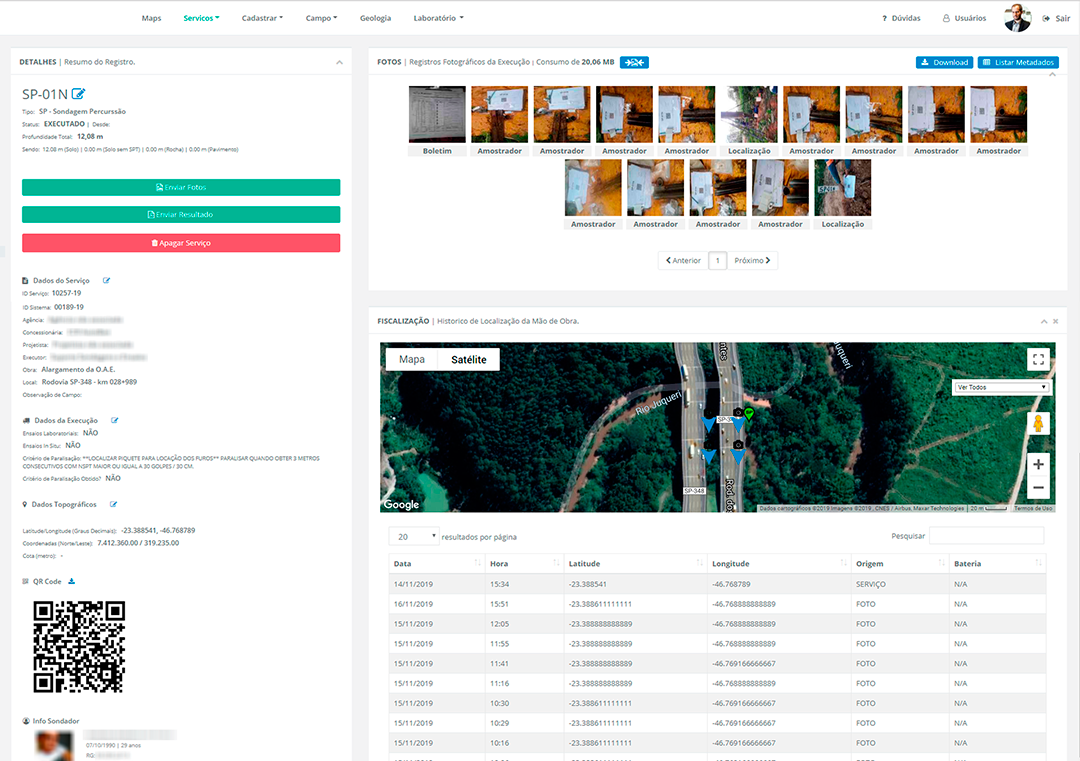Click Enviar Resultado button
The width and height of the screenshot is (1080, 761).
coord(181,215)
